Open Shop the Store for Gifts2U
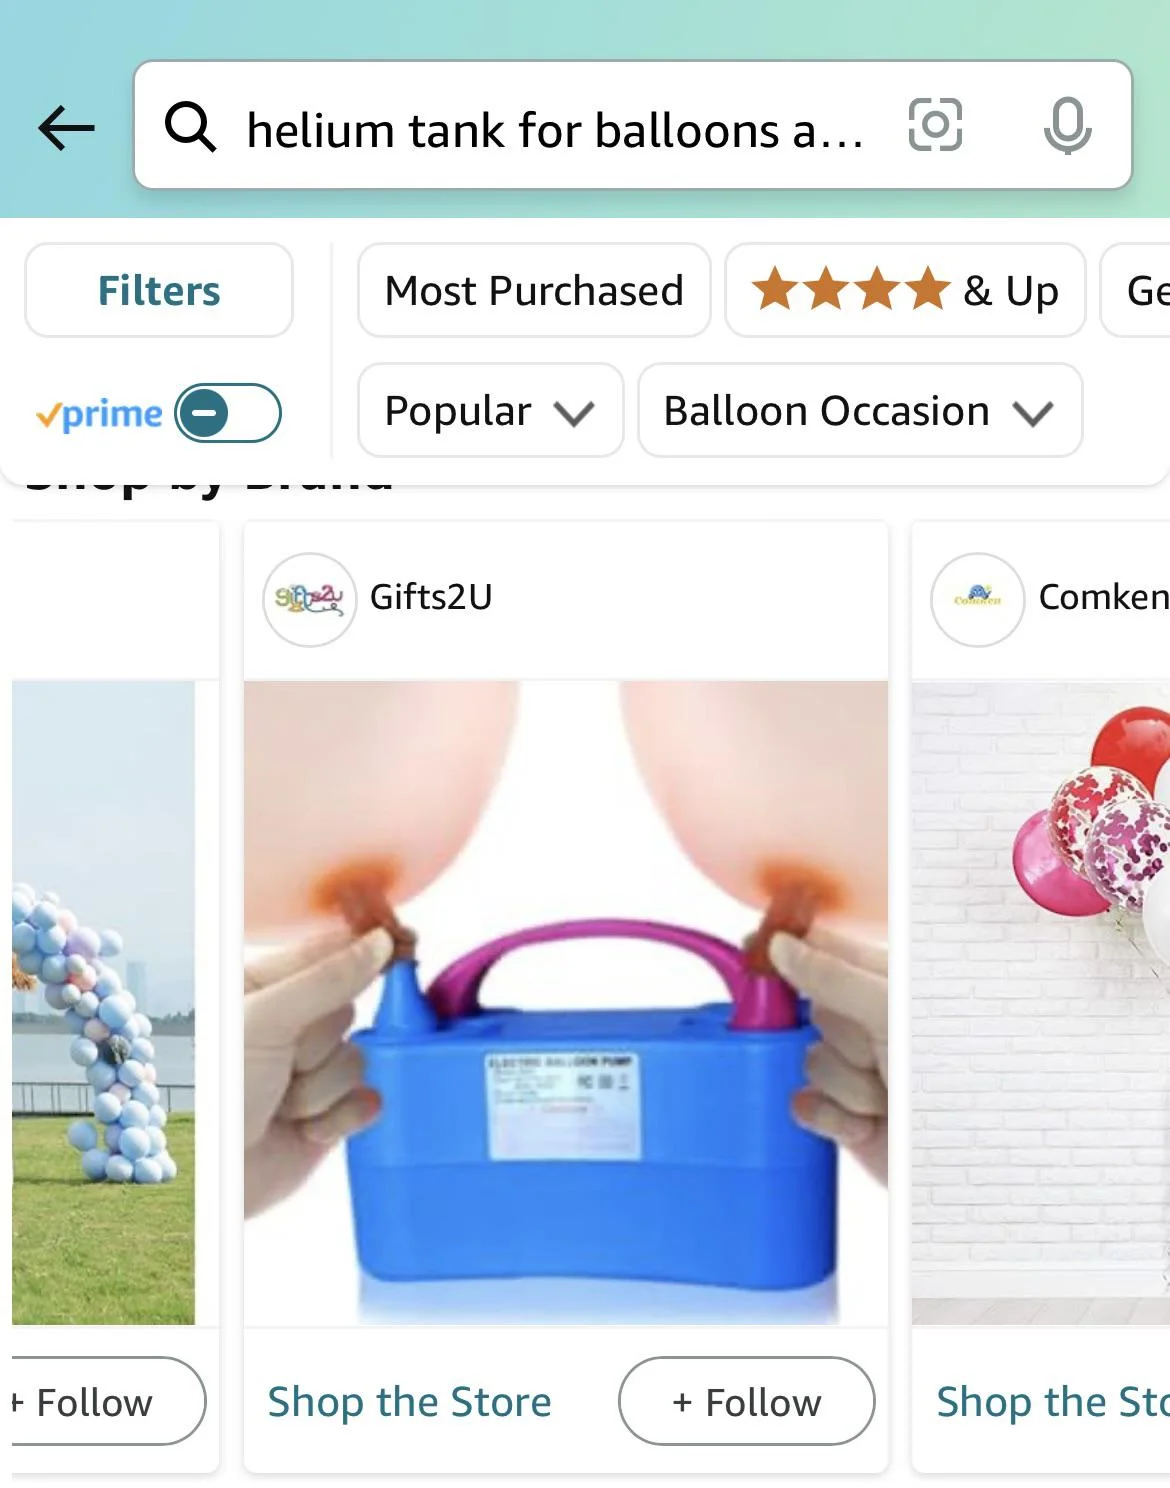 click(x=410, y=1401)
